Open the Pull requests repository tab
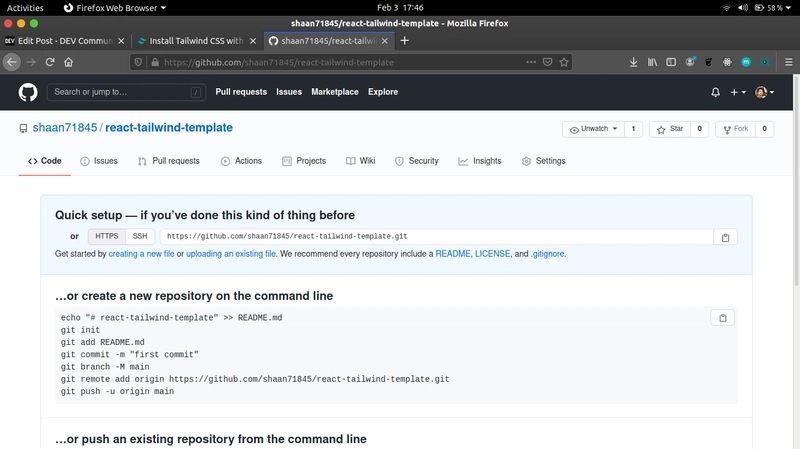800x449 pixels. click(x=169, y=161)
